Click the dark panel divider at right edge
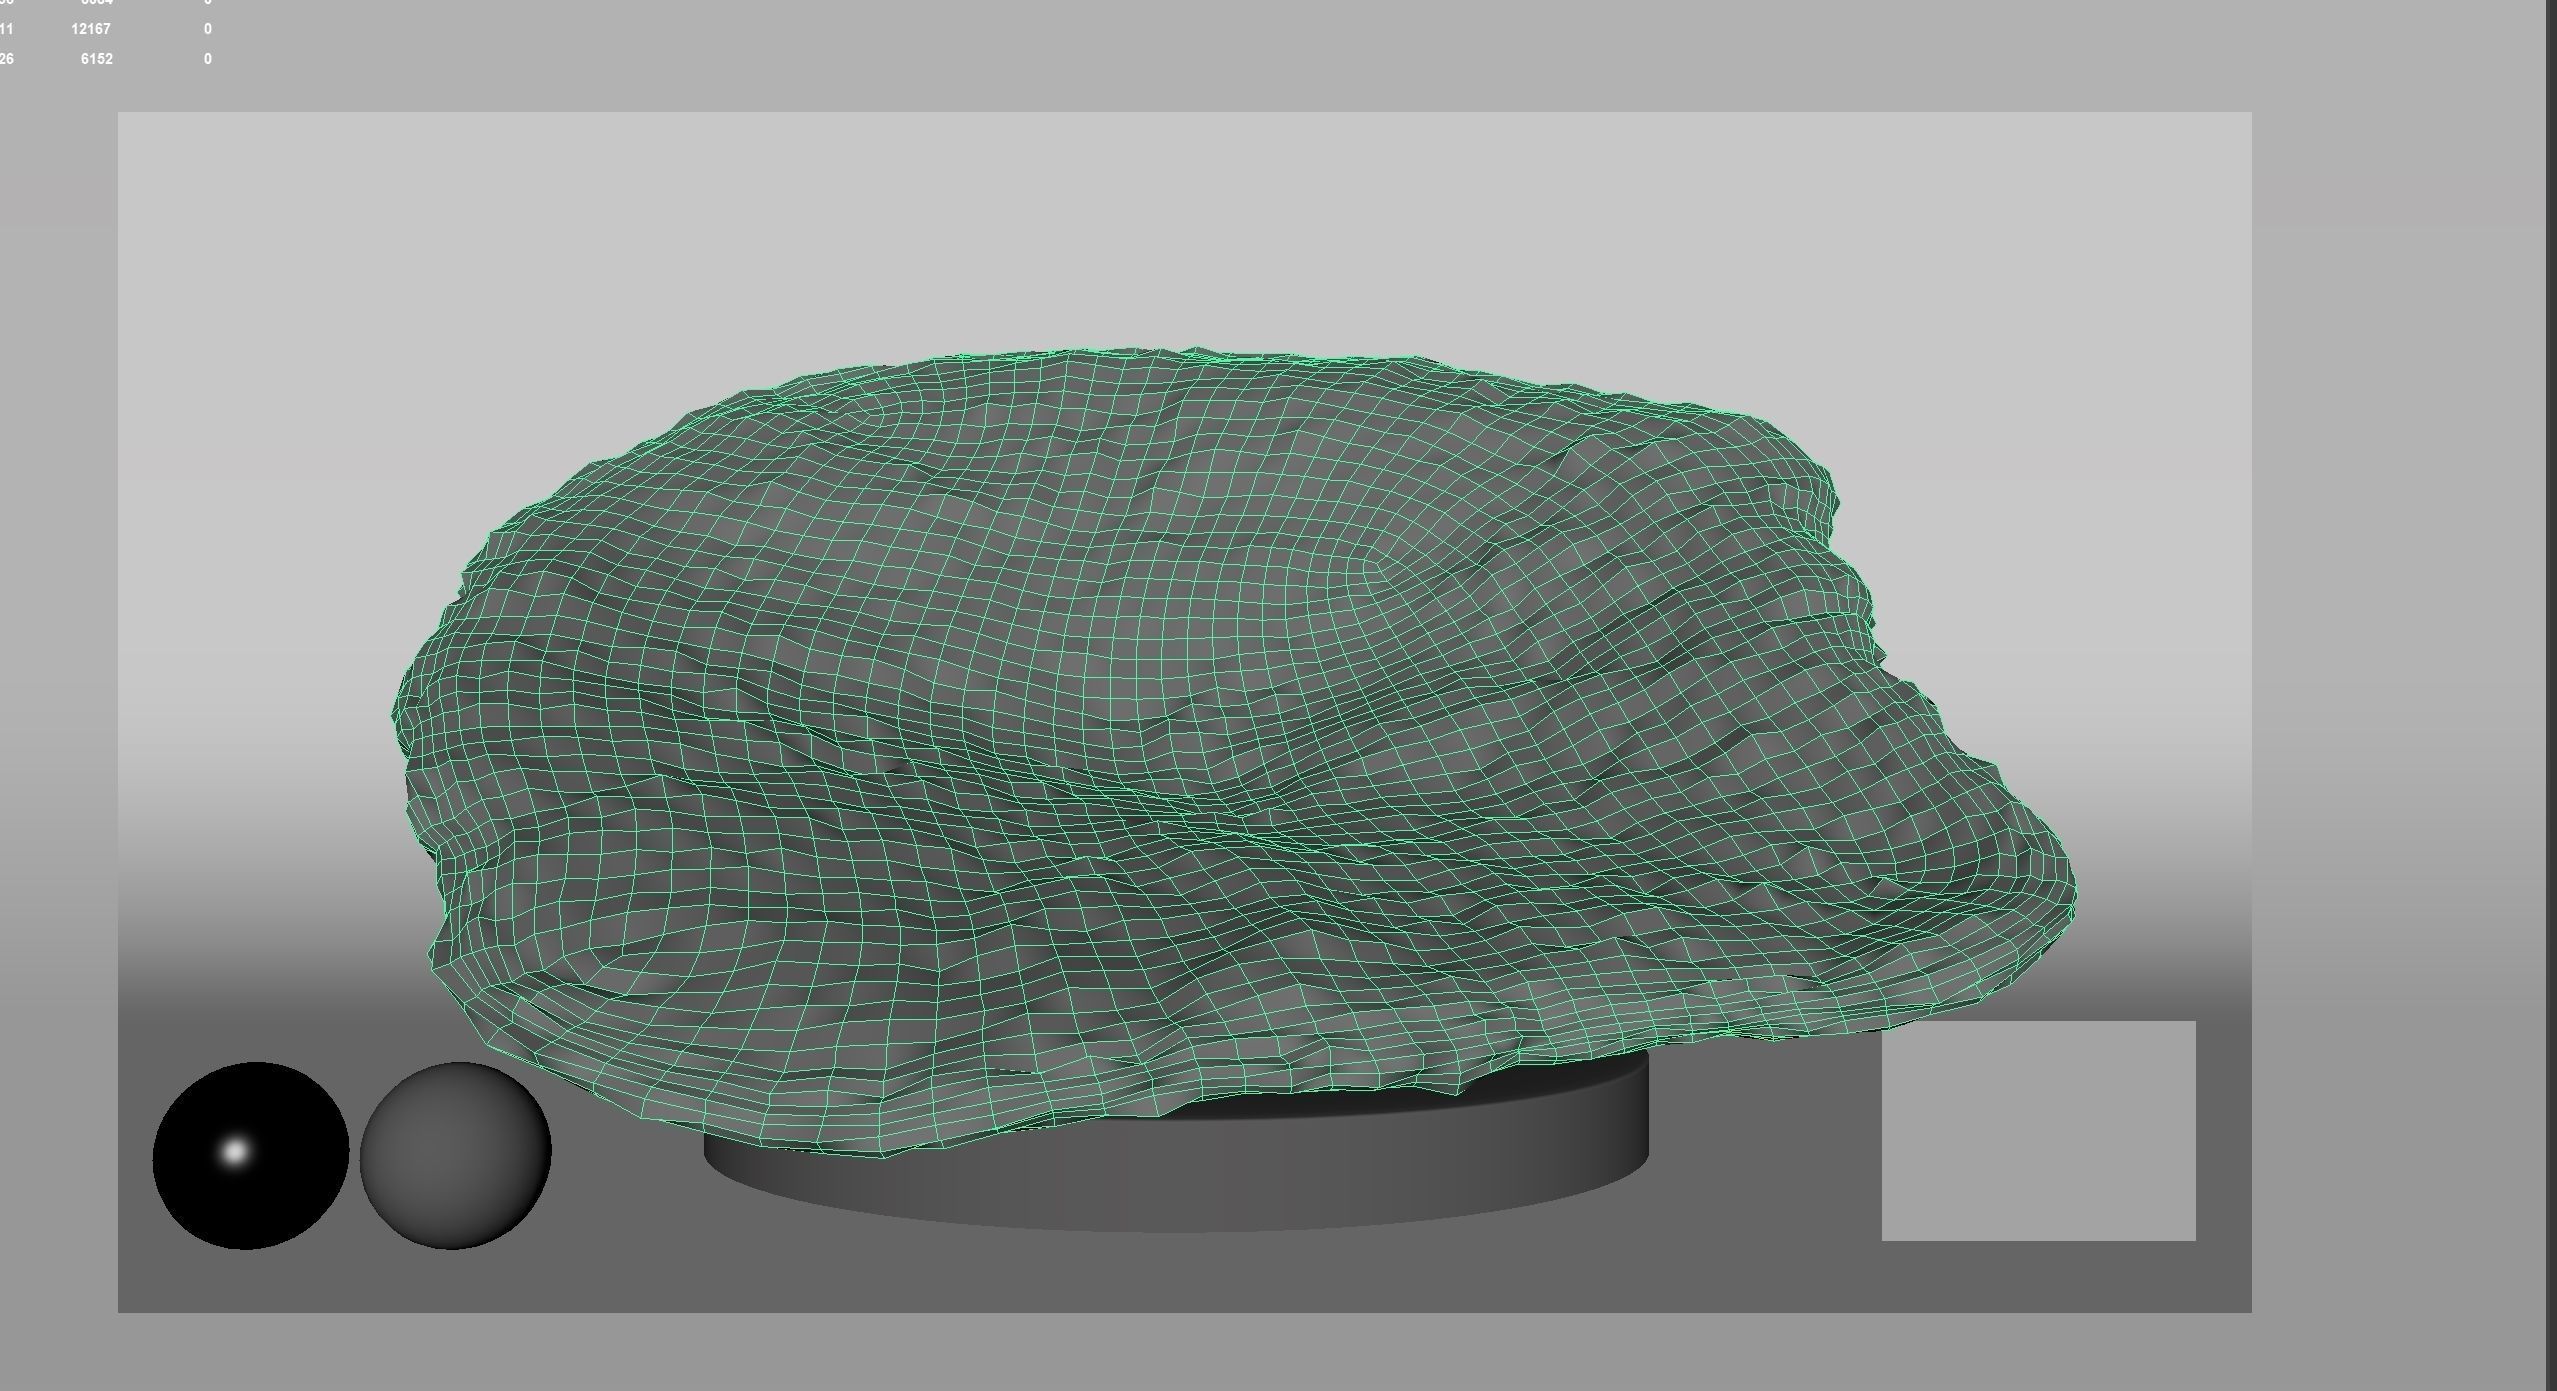The height and width of the screenshot is (1391, 2557). [x=2550, y=700]
